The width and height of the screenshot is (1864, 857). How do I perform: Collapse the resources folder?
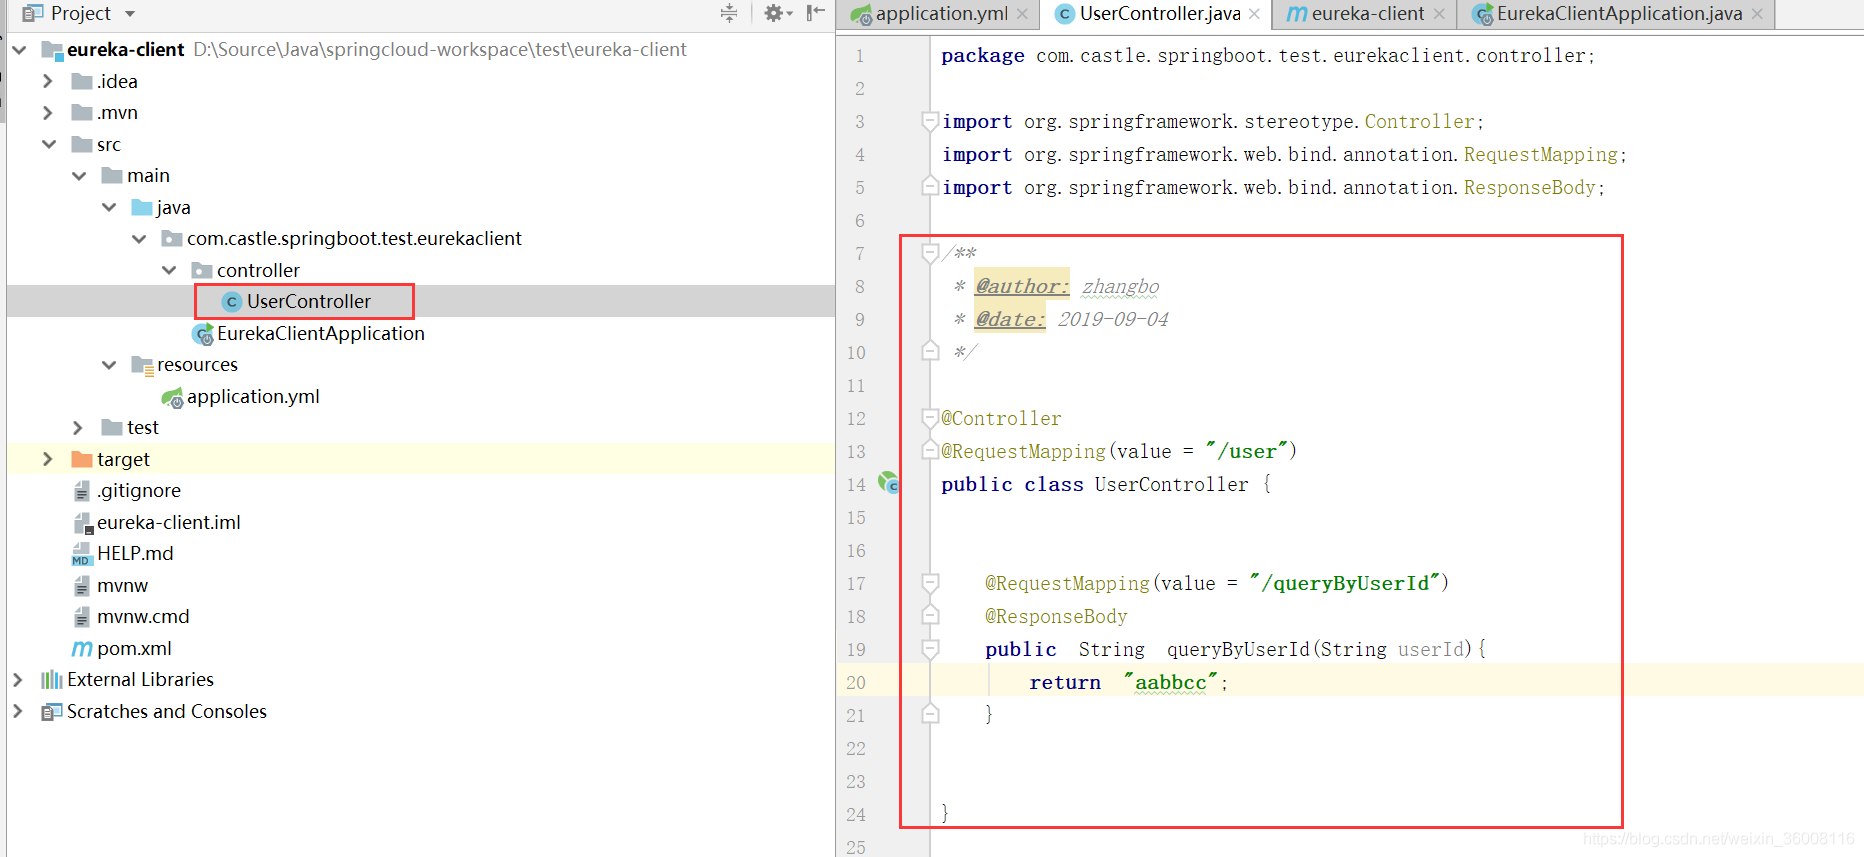click(x=109, y=364)
